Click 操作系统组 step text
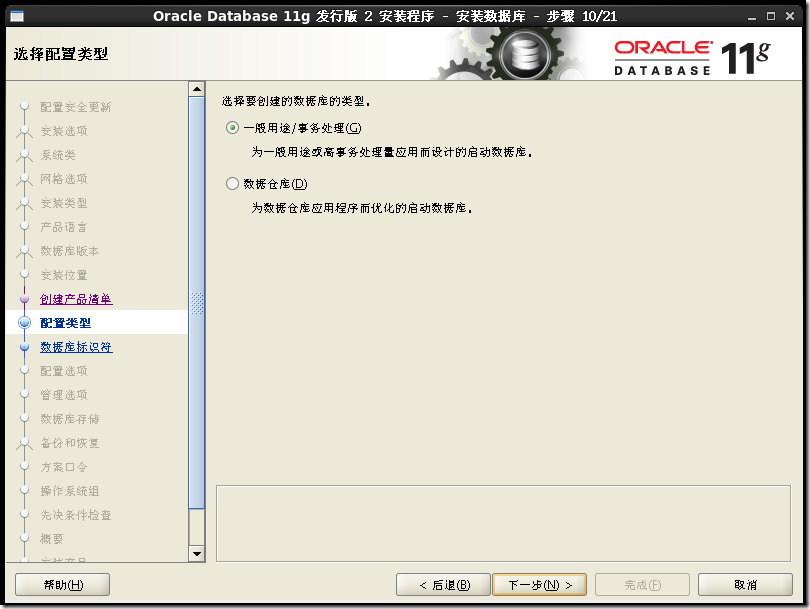 (x=70, y=491)
